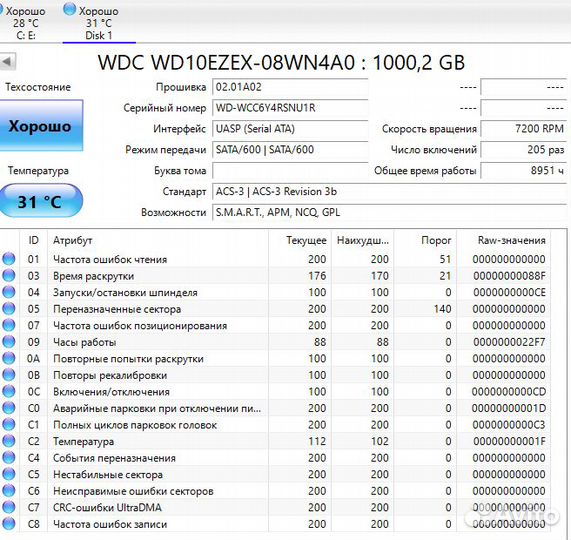The image size is (571, 540).
Task: Select the standard field ACS-3 Revision 3b
Action: [x=389, y=192]
